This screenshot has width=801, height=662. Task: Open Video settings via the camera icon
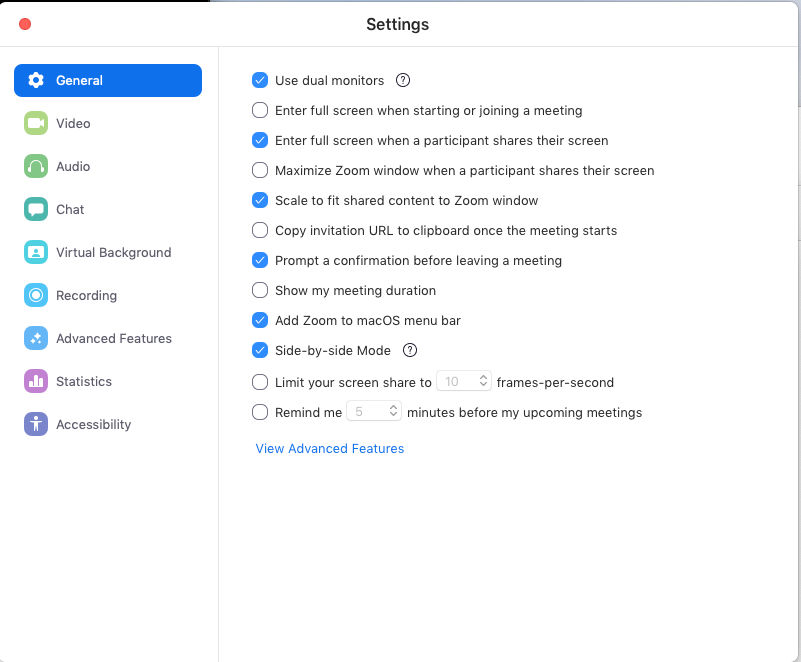36,124
